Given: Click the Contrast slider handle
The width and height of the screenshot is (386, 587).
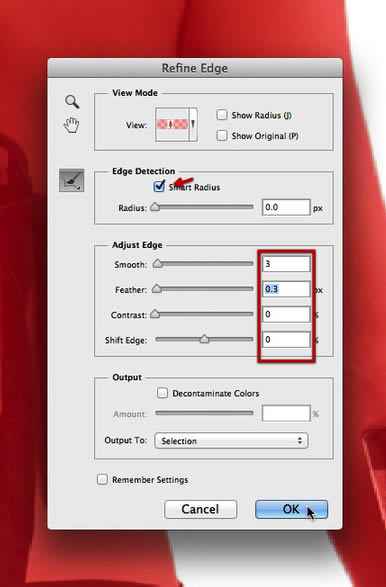Looking at the screenshot, I should coord(155,314).
